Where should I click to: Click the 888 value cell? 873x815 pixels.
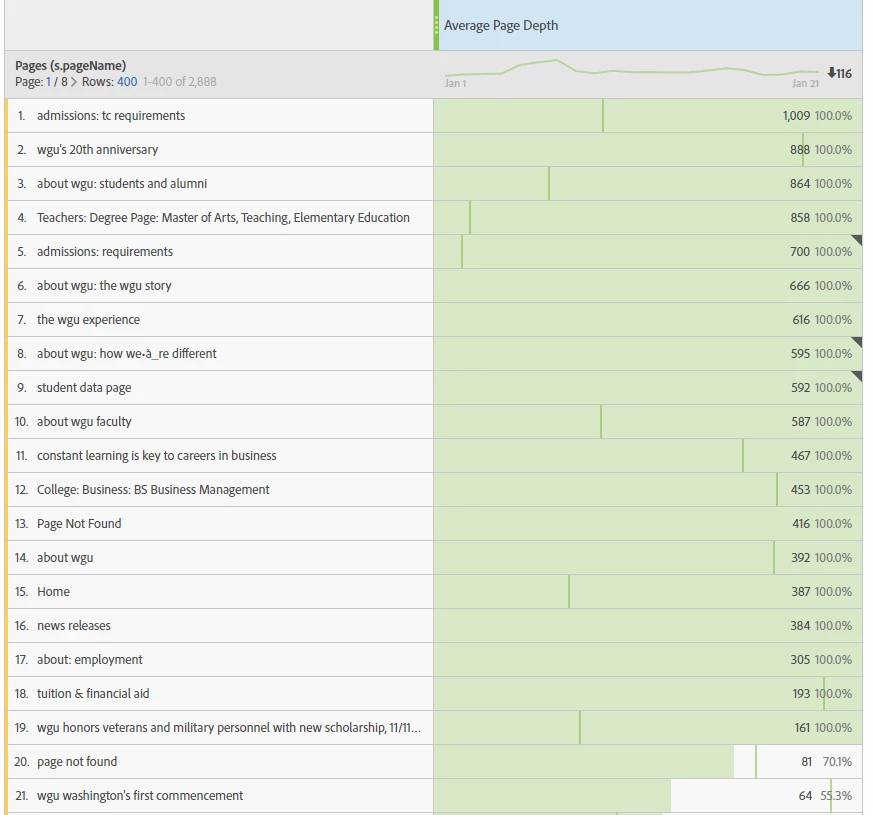point(648,150)
